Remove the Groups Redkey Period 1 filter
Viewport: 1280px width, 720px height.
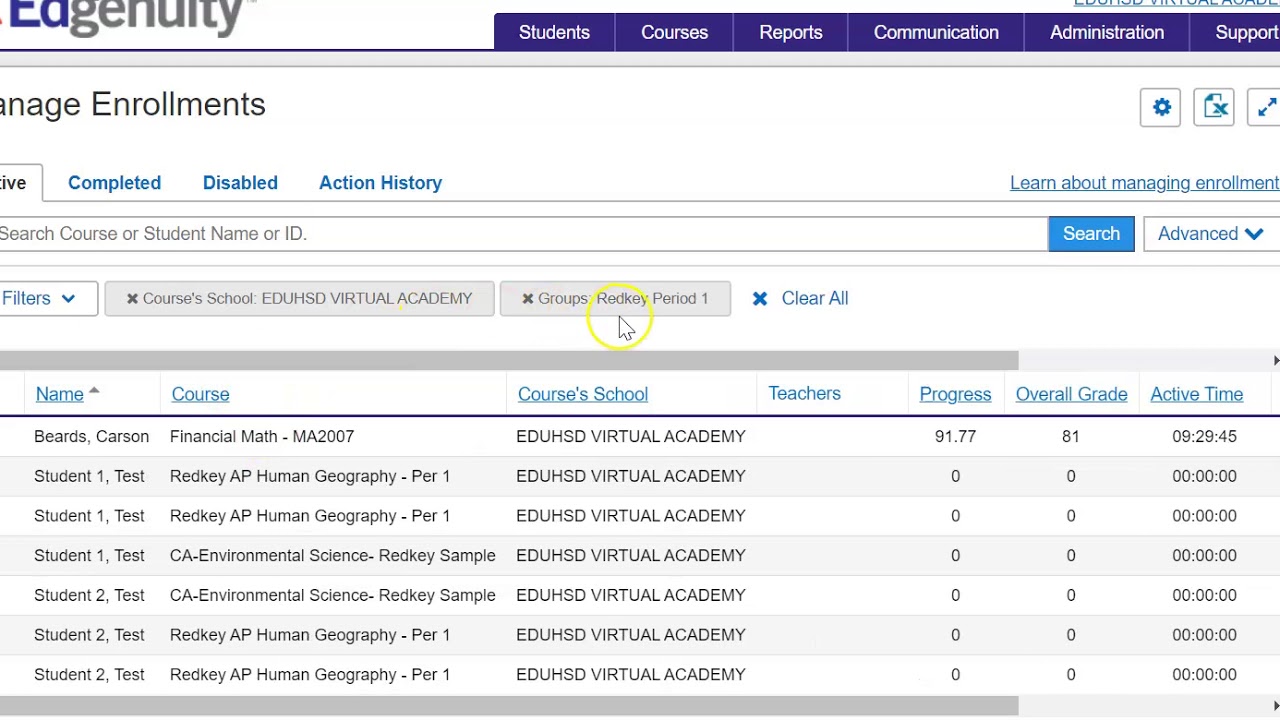point(528,299)
